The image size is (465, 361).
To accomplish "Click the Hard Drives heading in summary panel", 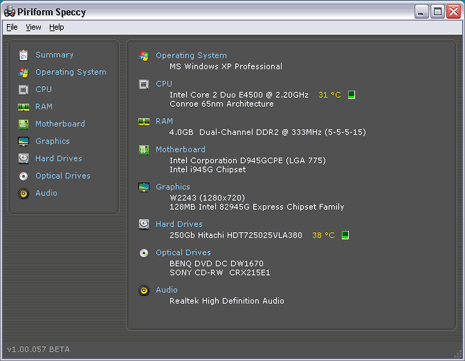I will (179, 224).
